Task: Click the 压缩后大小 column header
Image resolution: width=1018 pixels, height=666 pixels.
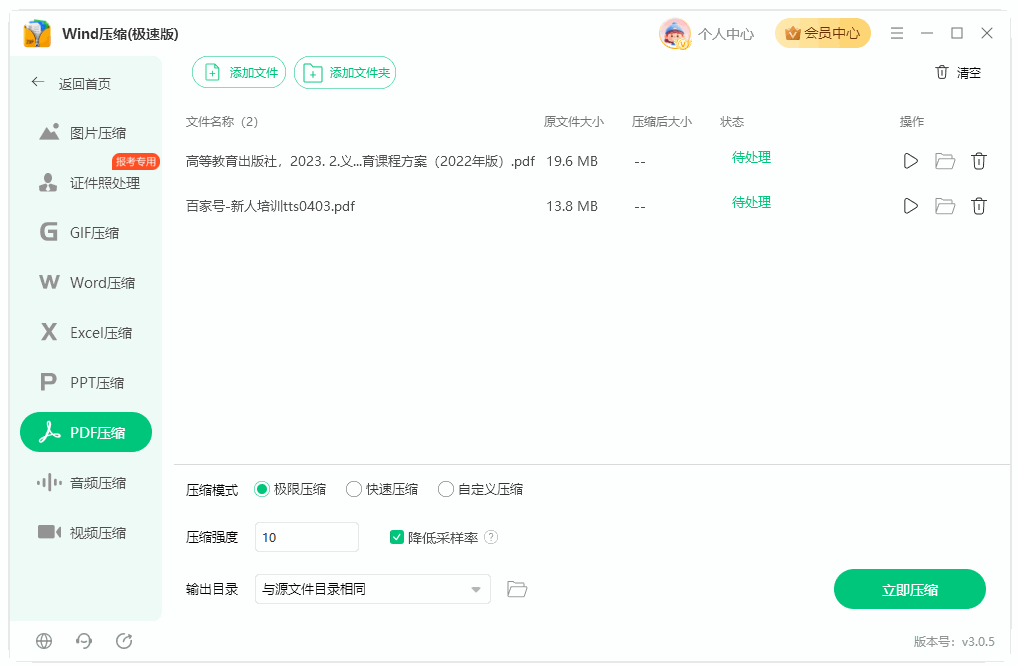Action: 662,122
